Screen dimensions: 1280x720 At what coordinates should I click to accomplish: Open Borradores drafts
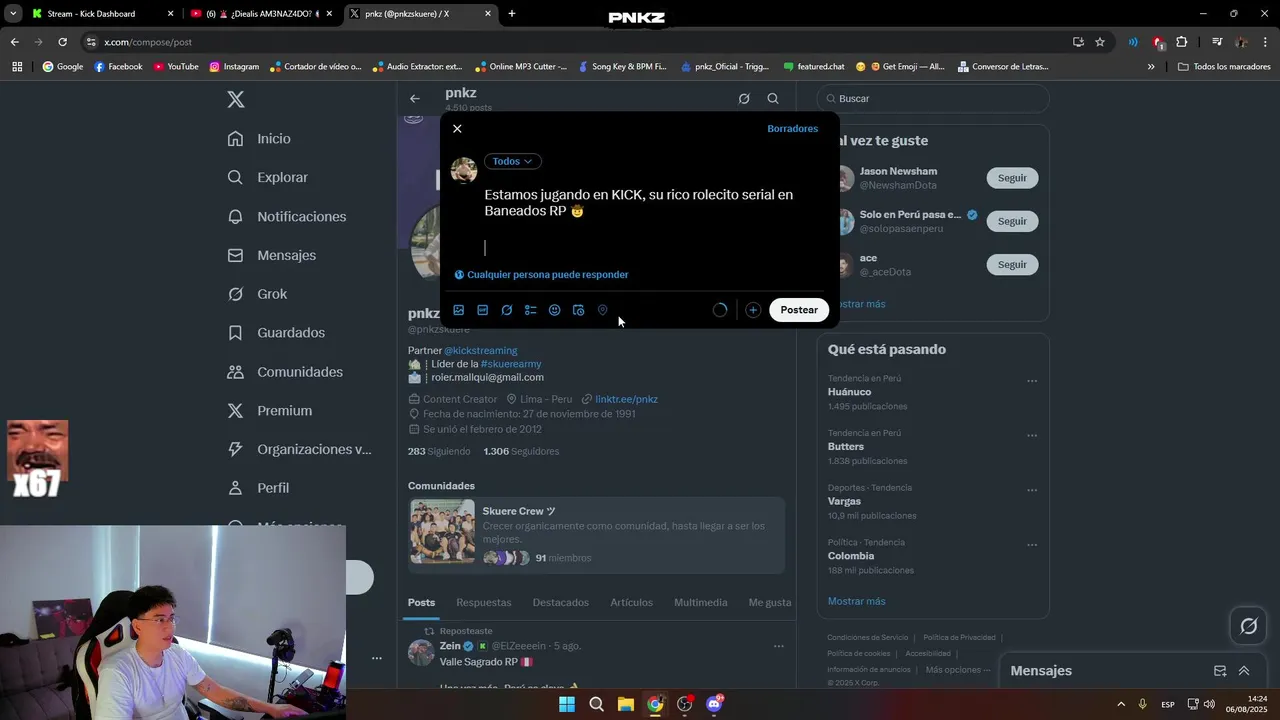click(x=792, y=129)
